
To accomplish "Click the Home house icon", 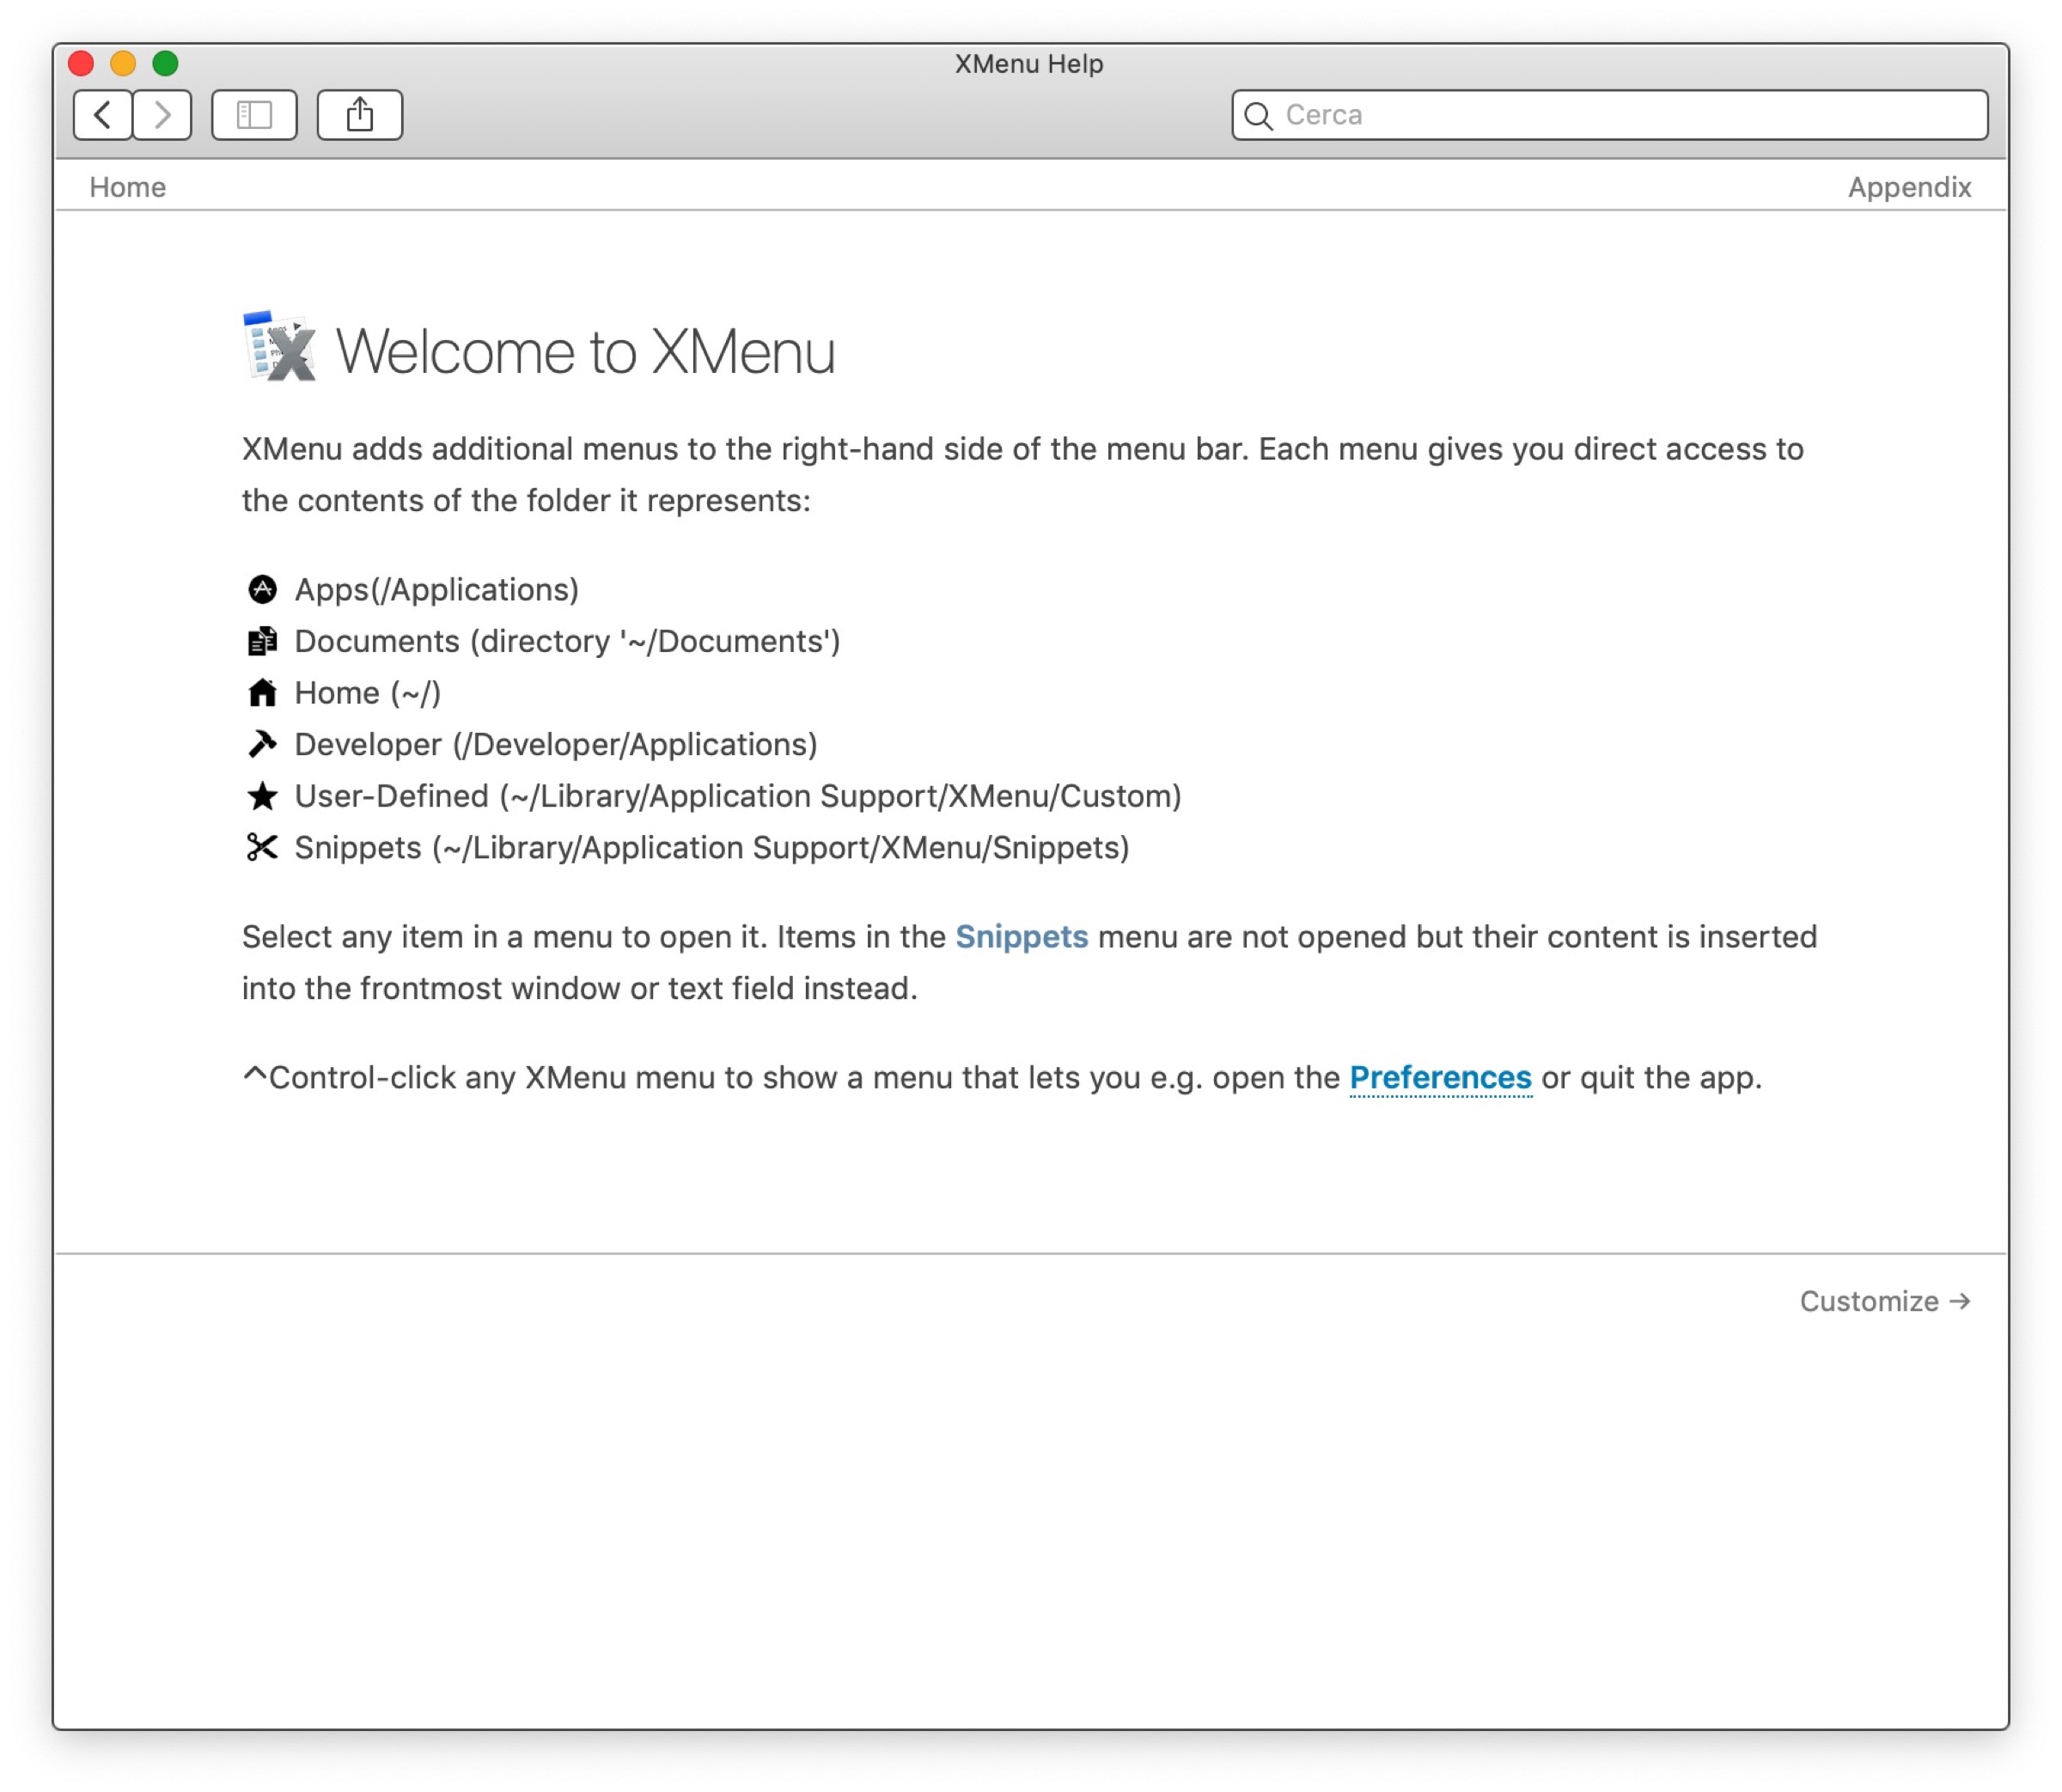I will point(262,693).
